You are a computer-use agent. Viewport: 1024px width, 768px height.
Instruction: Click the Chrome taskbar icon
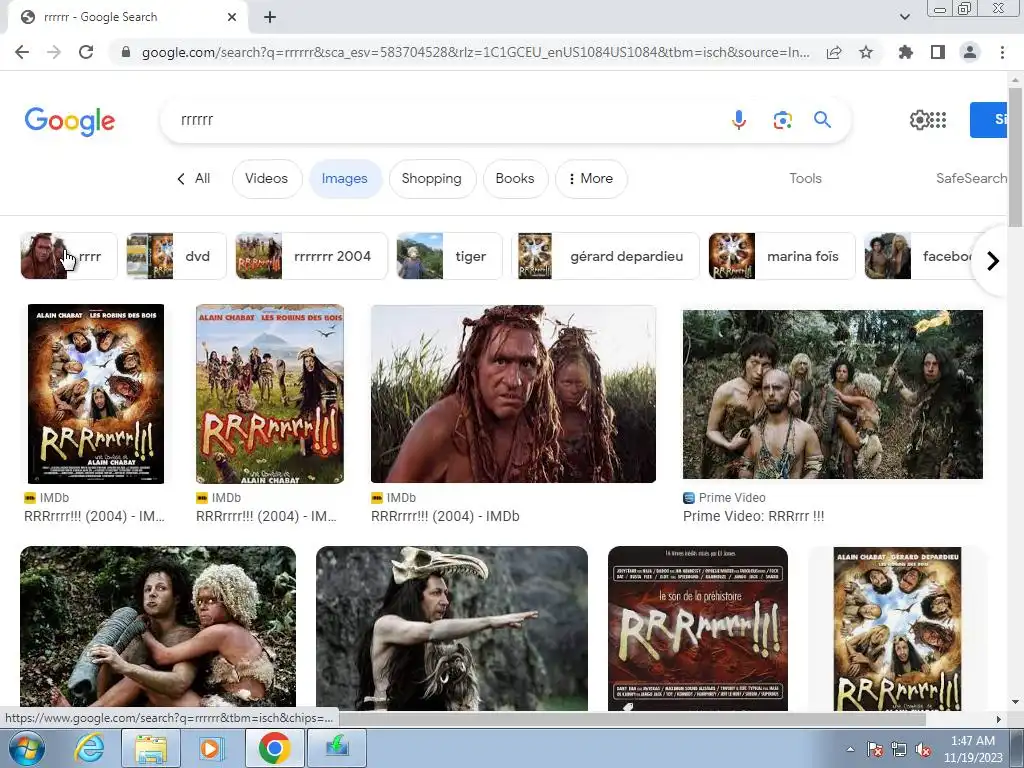274,748
